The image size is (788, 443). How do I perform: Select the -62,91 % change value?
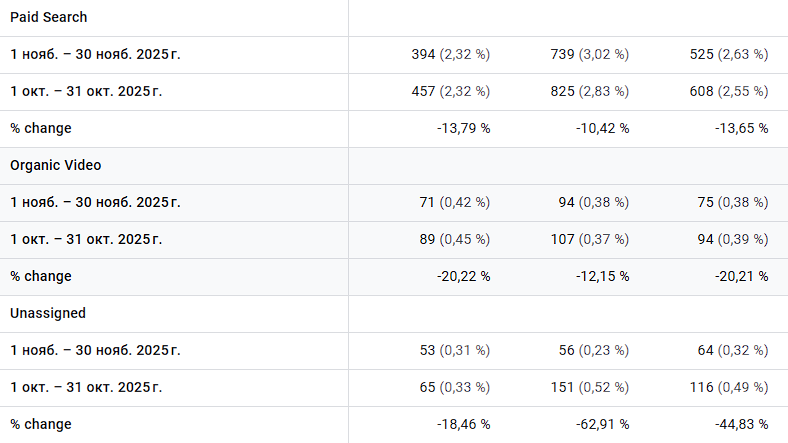(x=600, y=424)
